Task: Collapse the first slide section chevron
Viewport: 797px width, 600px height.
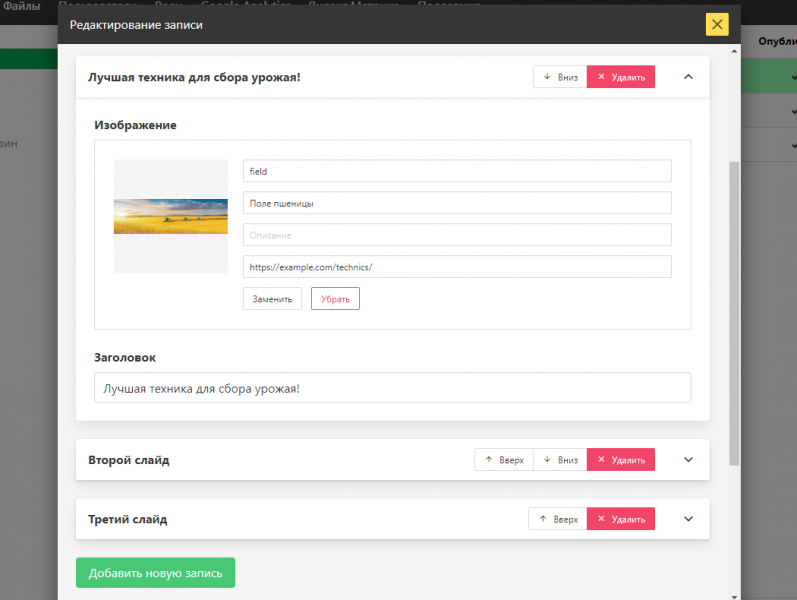Action: pos(688,77)
